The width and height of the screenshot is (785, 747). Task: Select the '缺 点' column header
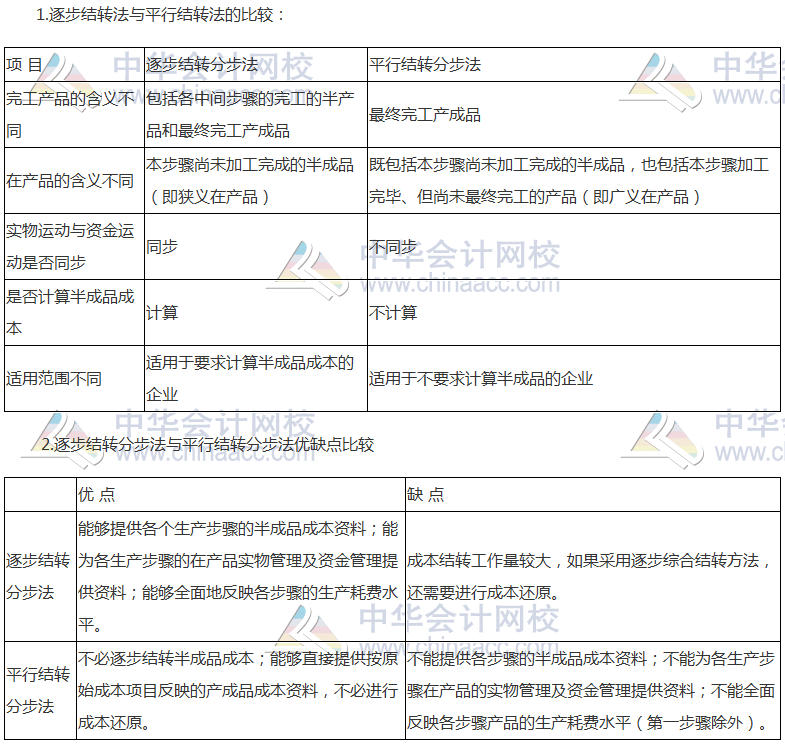593,494
